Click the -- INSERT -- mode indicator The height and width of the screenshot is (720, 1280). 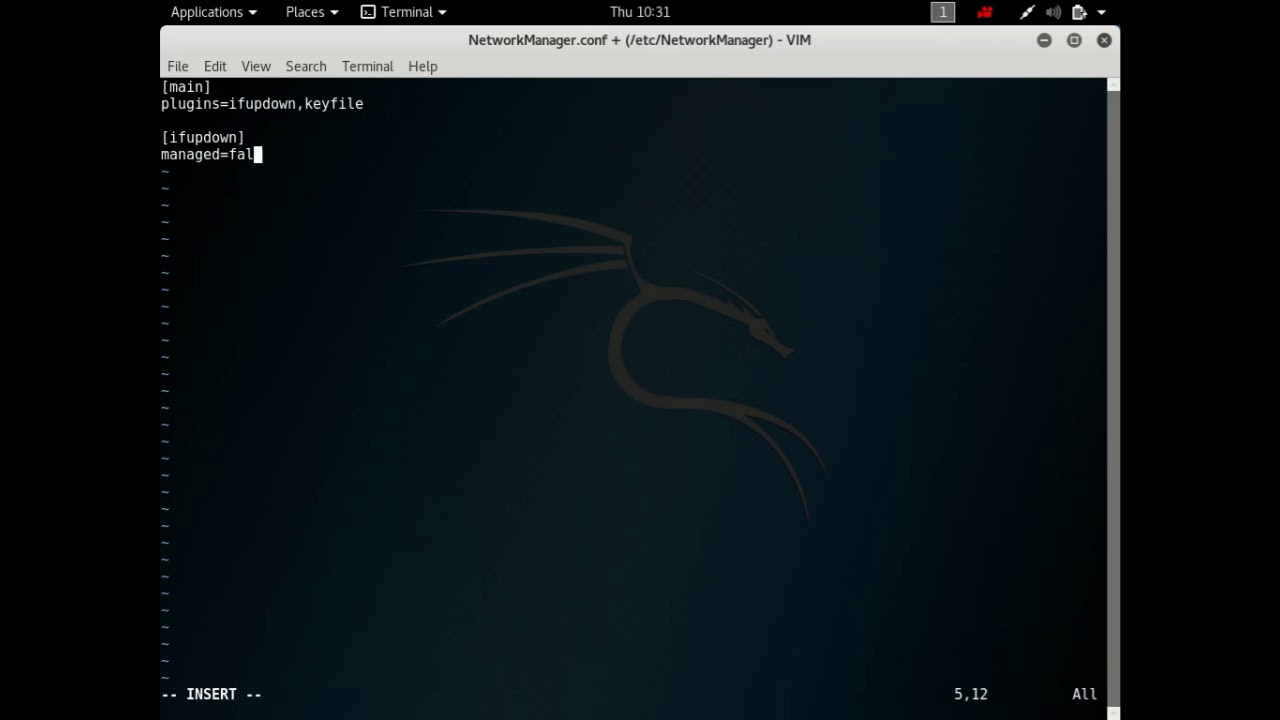tap(211, 694)
